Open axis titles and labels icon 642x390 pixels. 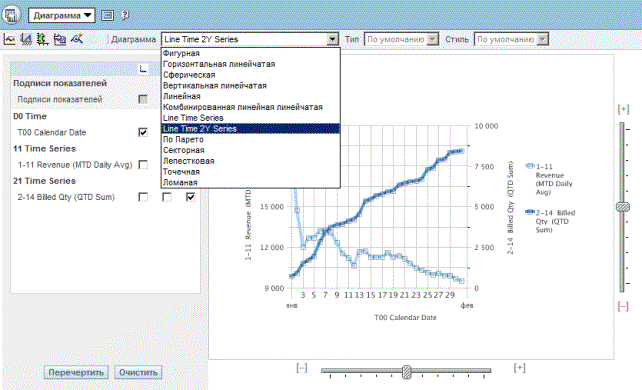26,39
